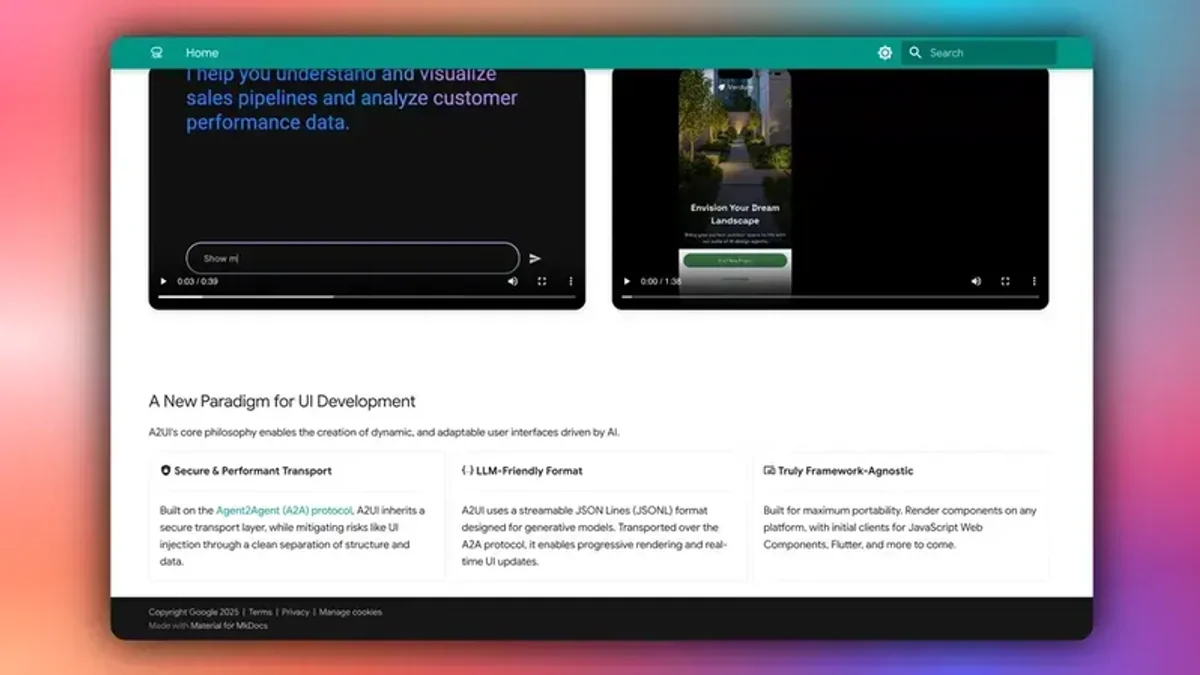This screenshot has width=1200, height=675.
Task: Open Manage cookies in the footer
Action: click(x=352, y=611)
